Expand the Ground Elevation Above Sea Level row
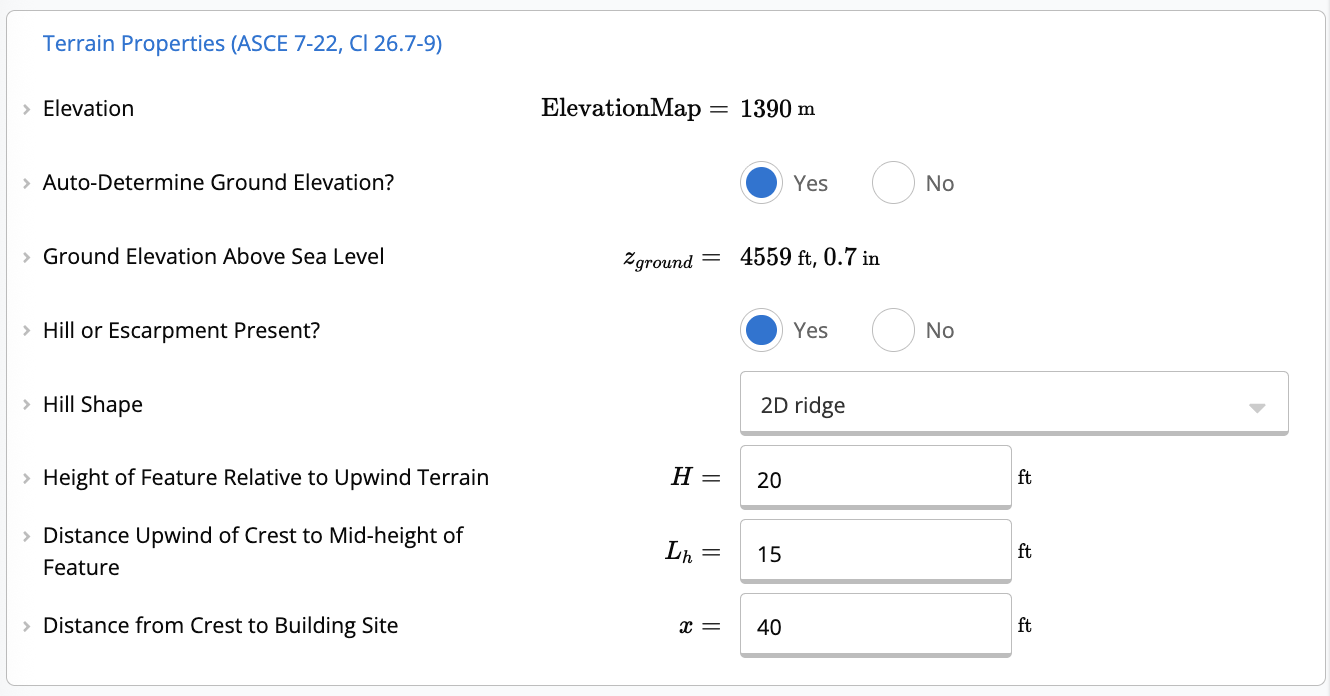This screenshot has width=1330, height=696. 26,257
